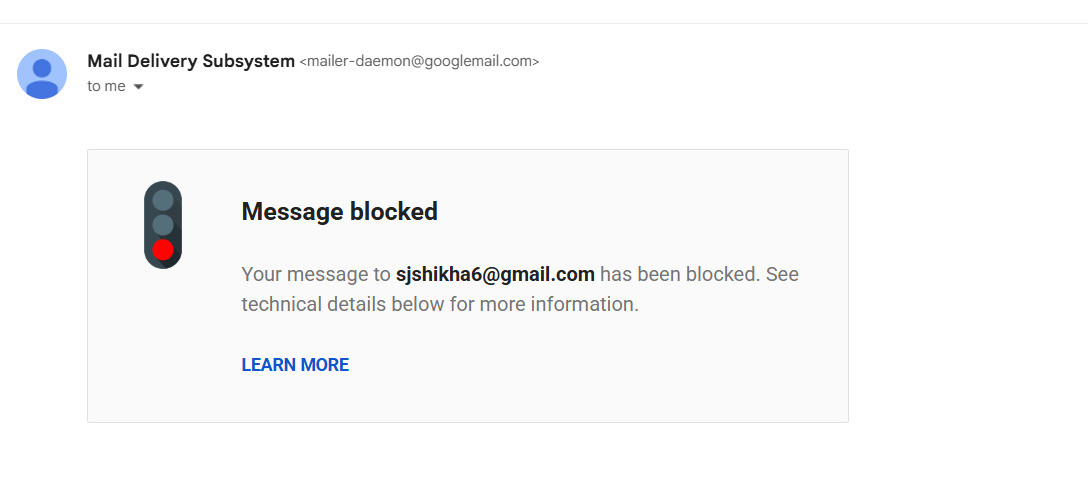Click the top gray light of the traffic light
This screenshot has width=1088, height=481.
coord(163,200)
